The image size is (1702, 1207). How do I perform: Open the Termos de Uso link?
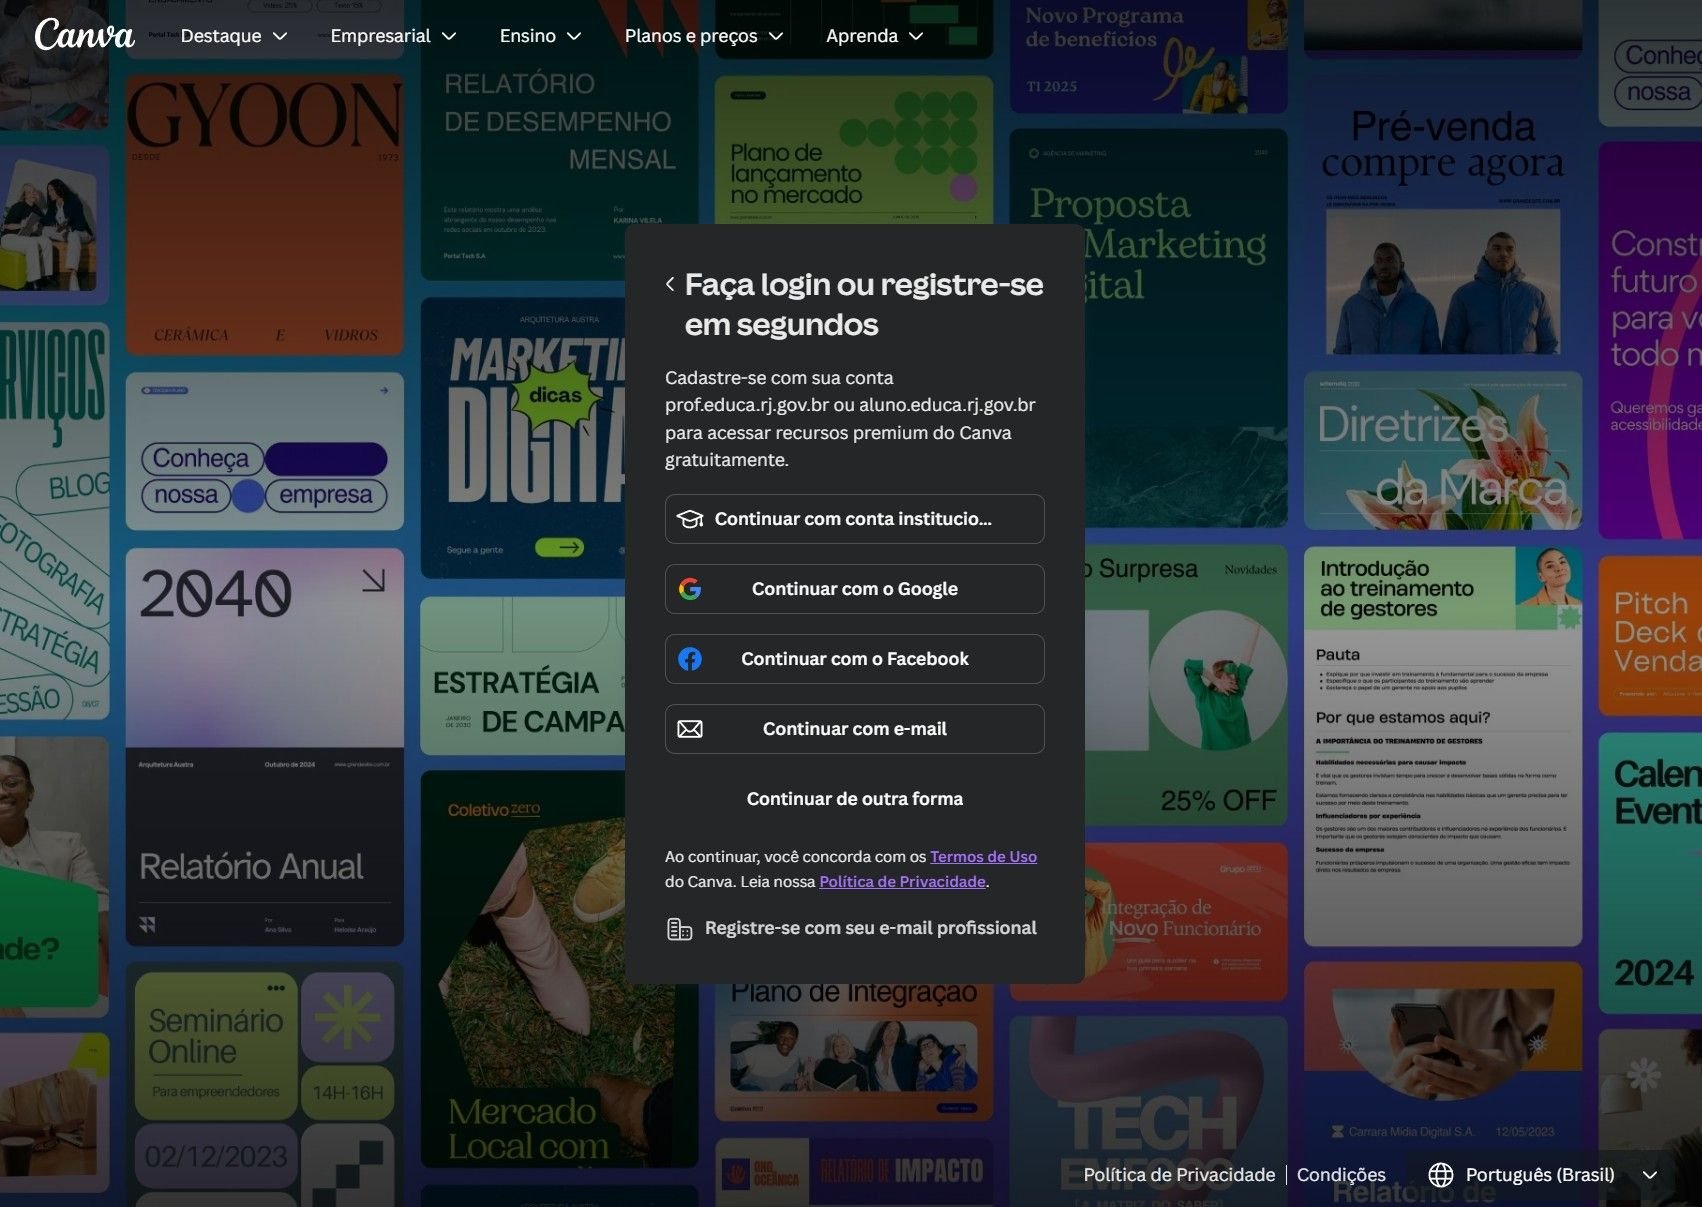tap(983, 857)
